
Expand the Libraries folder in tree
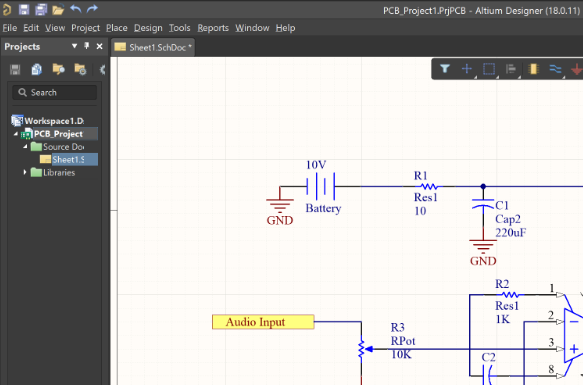25,173
